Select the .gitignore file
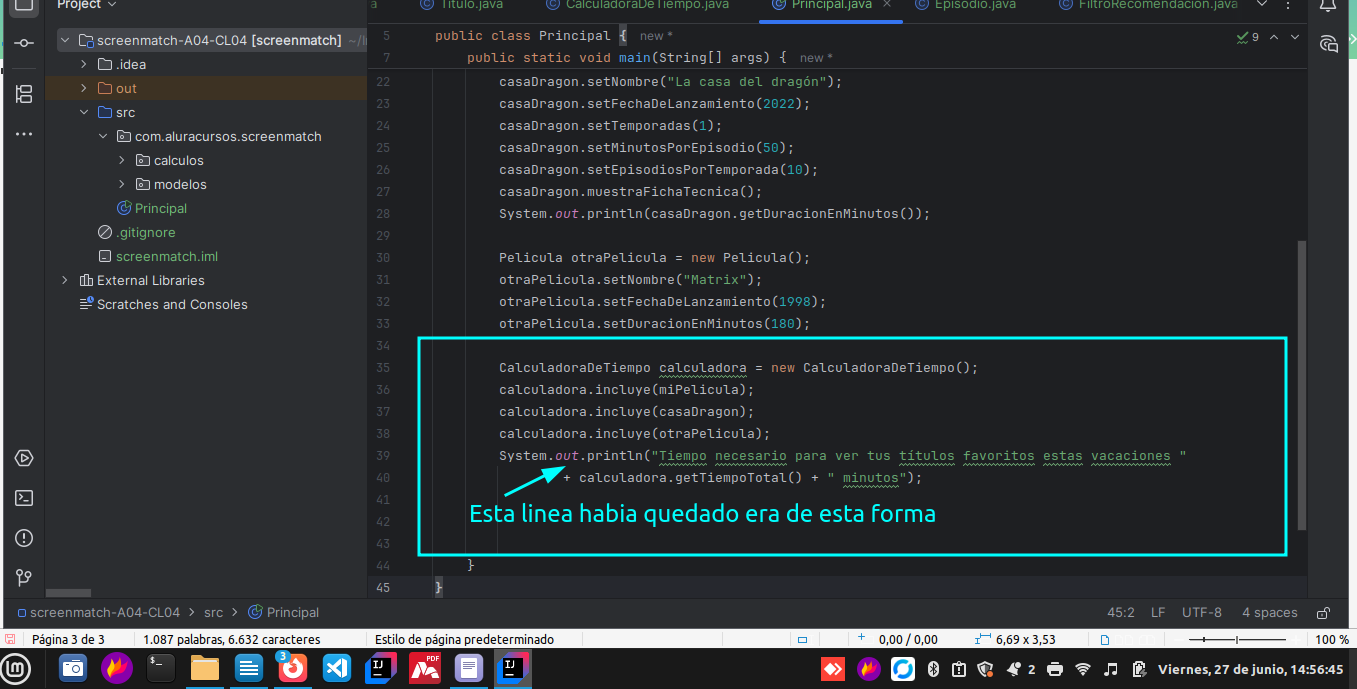The image size is (1357, 689). (136, 232)
